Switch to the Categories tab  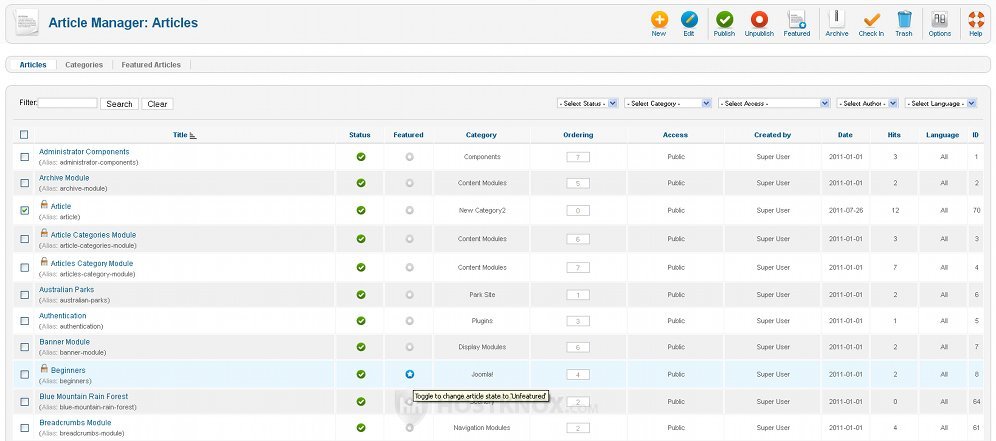(84, 65)
